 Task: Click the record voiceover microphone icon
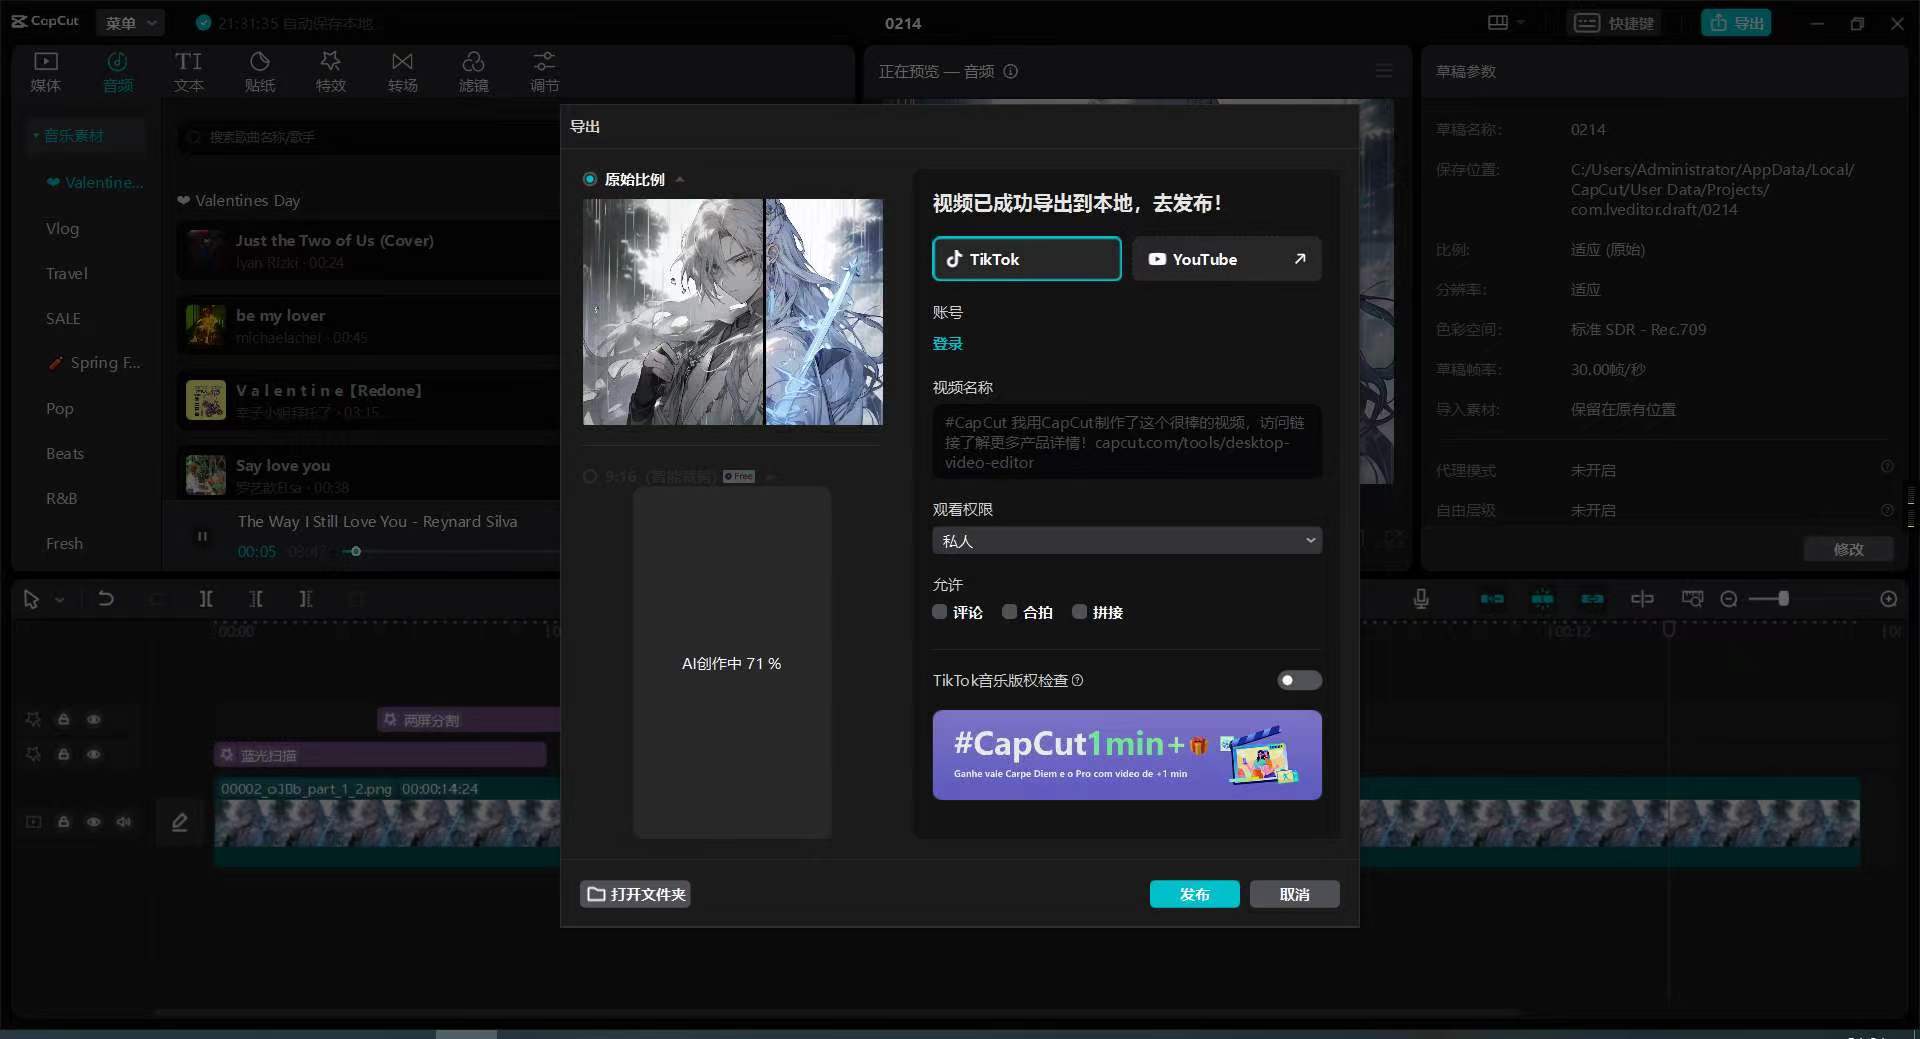point(1420,598)
